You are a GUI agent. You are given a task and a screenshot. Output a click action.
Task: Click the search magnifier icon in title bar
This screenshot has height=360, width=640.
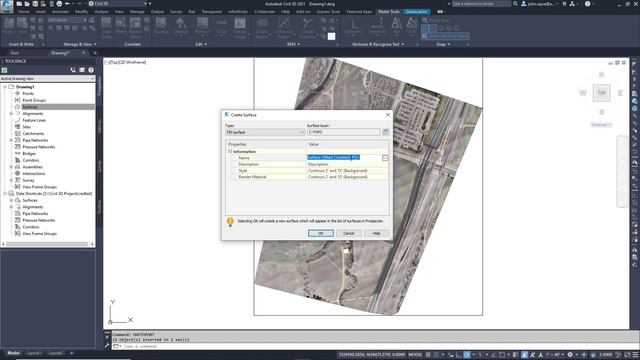(x=516, y=4)
